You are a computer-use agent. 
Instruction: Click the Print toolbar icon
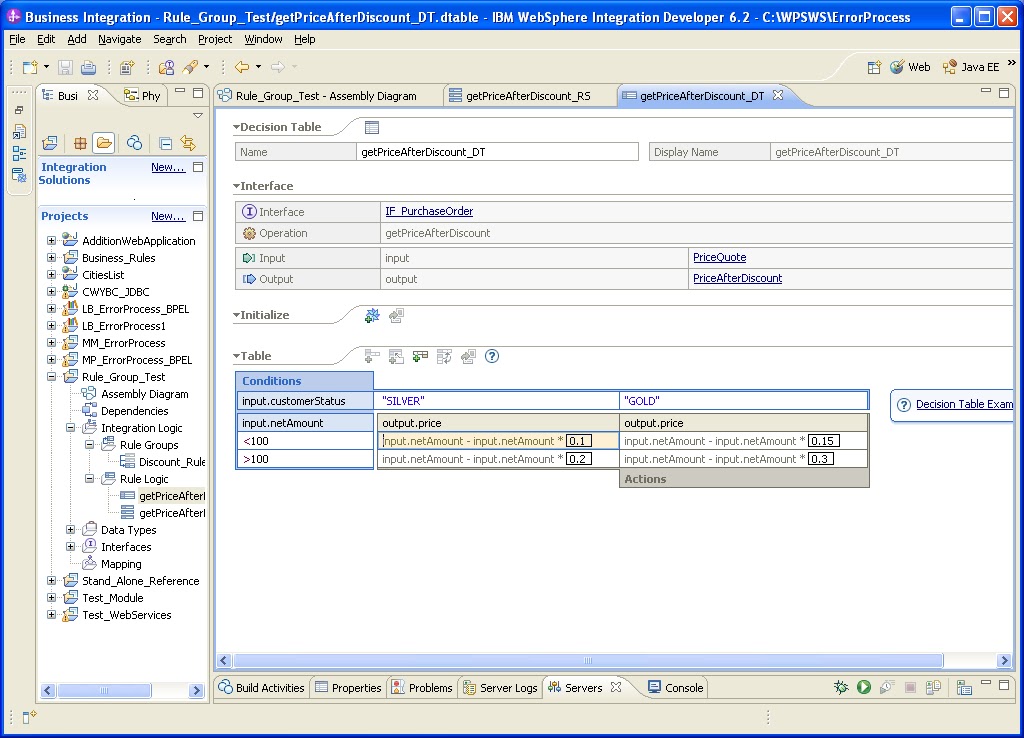(x=88, y=67)
